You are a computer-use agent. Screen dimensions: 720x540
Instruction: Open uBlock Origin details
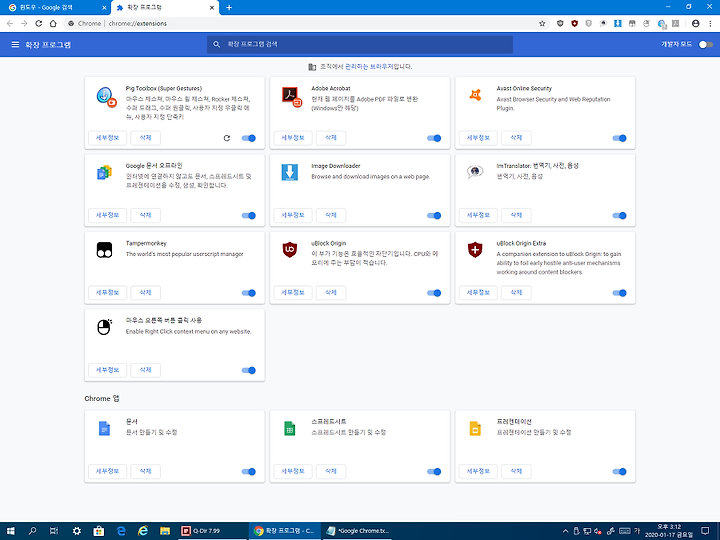pos(293,292)
